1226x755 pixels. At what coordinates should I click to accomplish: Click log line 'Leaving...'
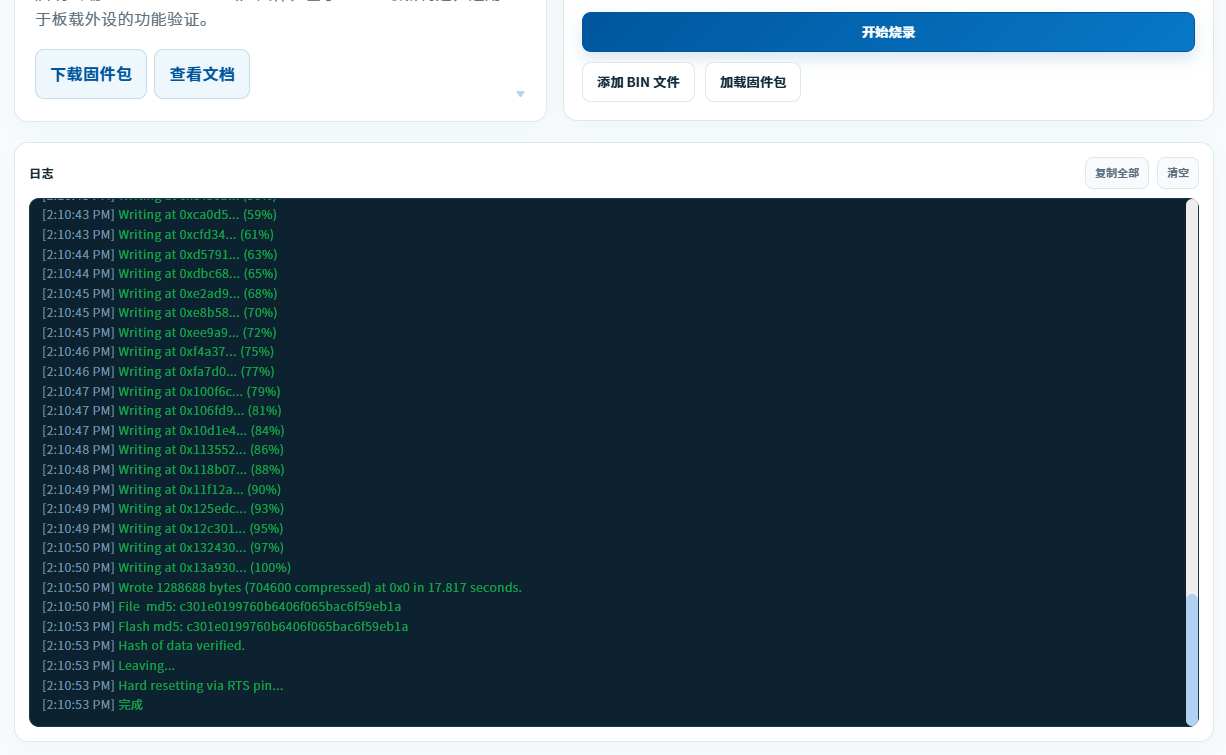pyautogui.click(x=108, y=666)
